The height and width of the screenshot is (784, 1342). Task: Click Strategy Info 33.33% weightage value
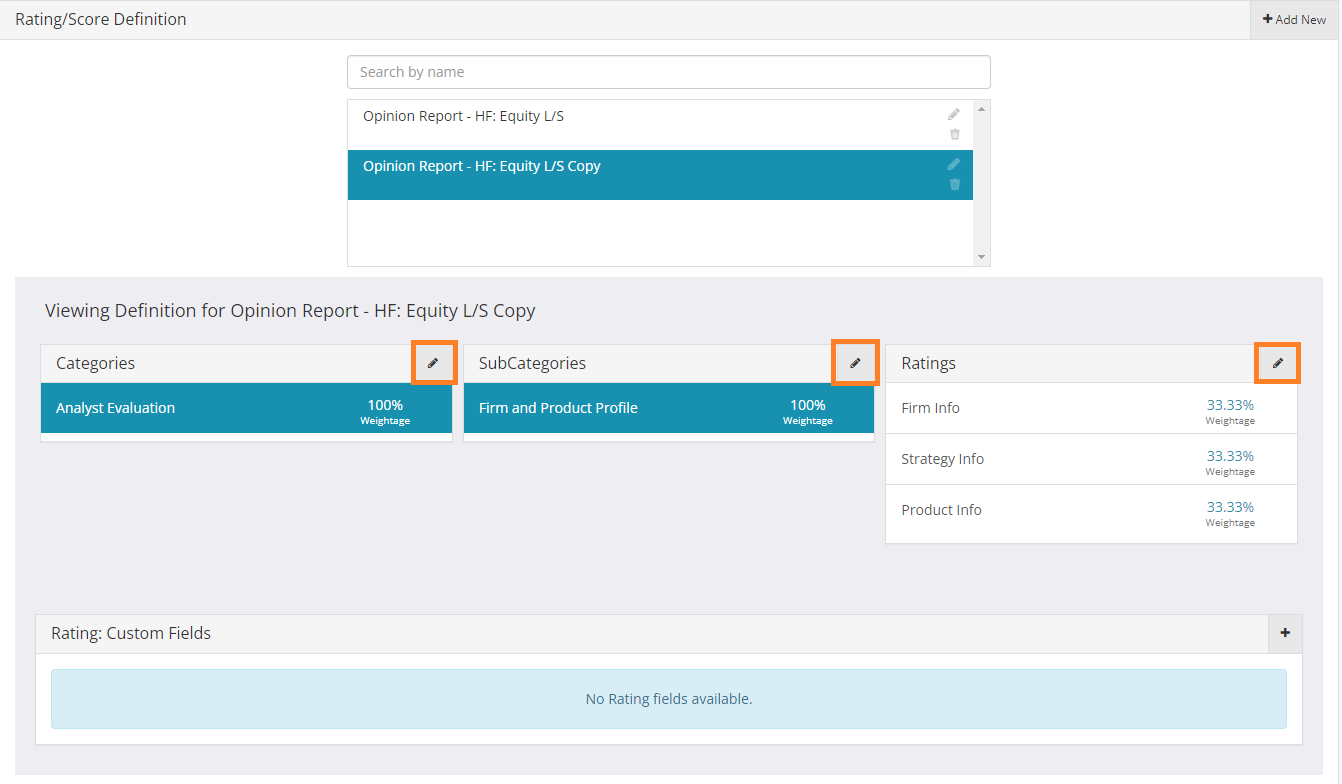(x=1230, y=456)
